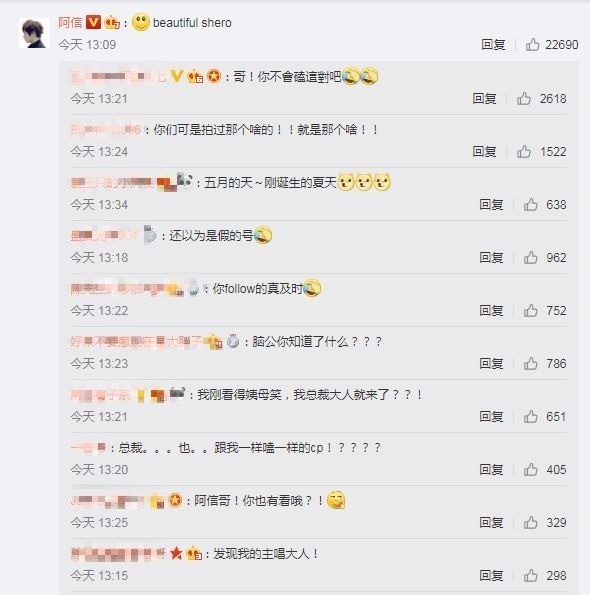This screenshot has height=595, width=590.
Task: Like the 13:24 comment with 1522 likes
Action: pos(524,151)
